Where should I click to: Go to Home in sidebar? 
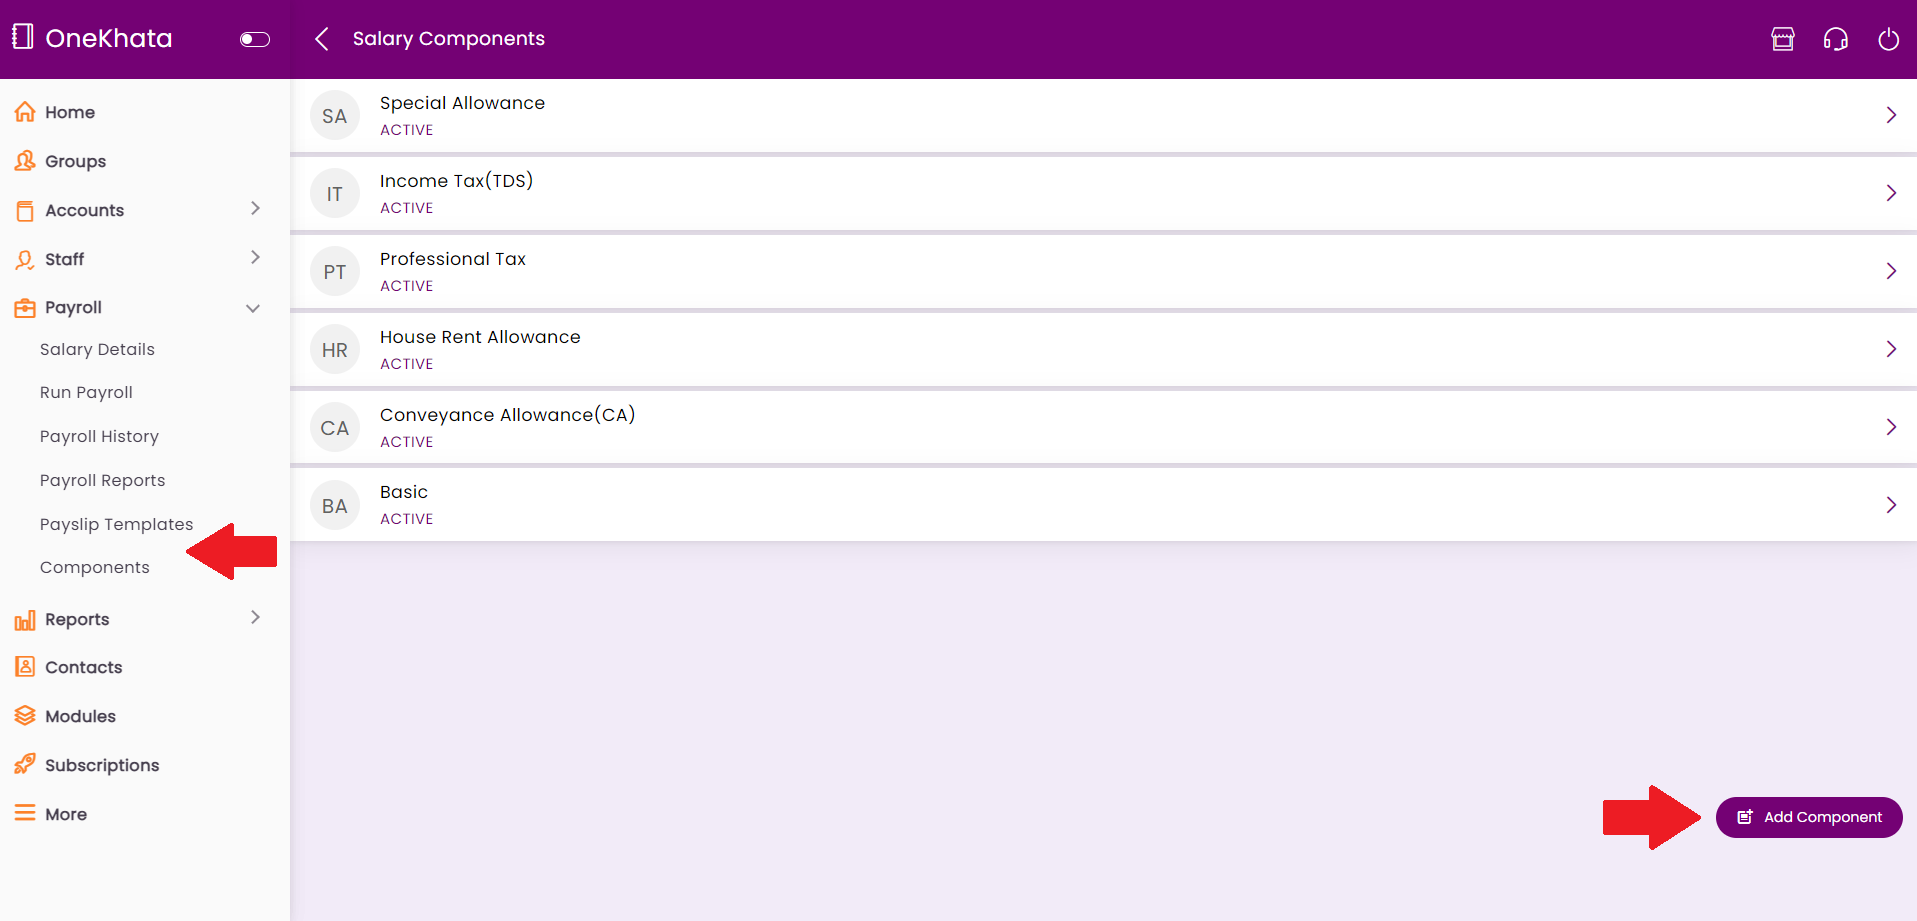pyautogui.click(x=69, y=112)
